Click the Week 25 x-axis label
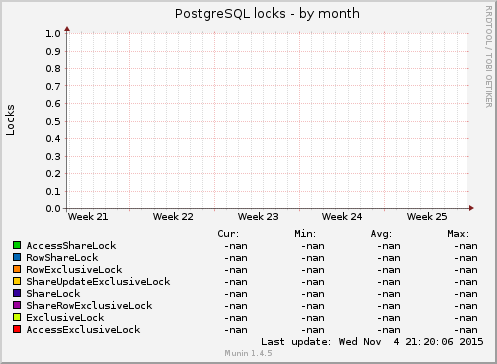Image resolution: width=497 pixels, height=364 pixels. click(427, 217)
